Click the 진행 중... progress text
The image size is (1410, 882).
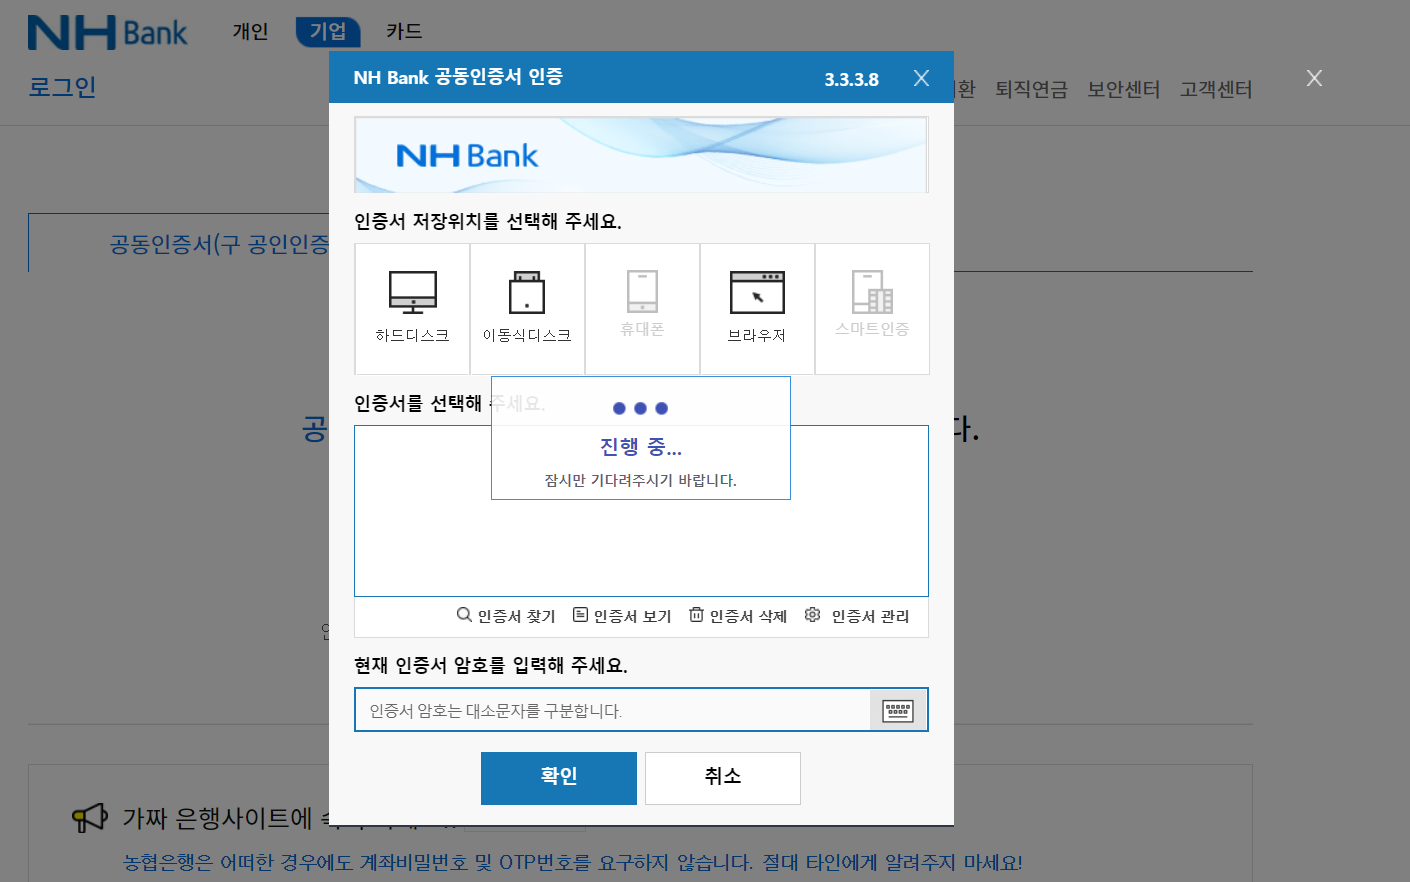(641, 446)
